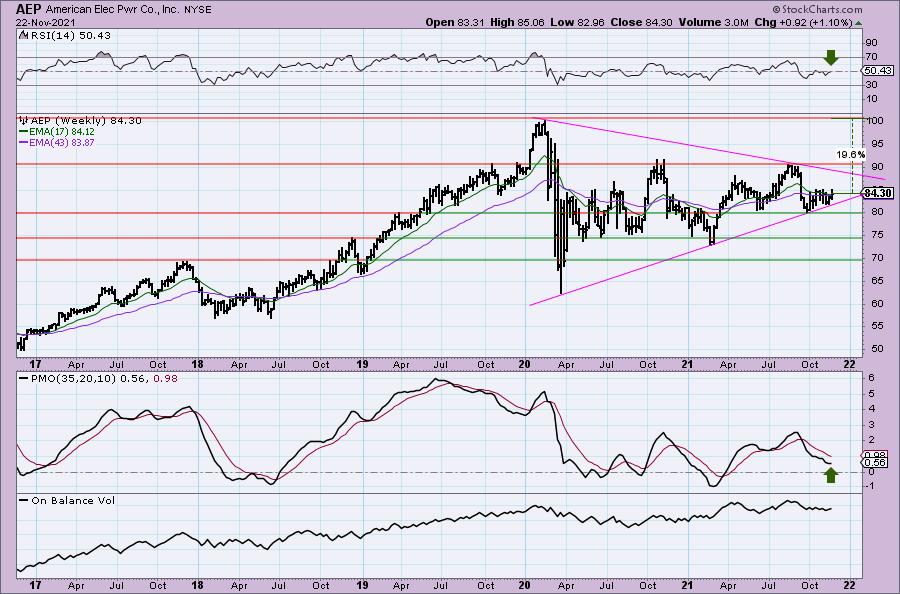Image resolution: width=900 pixels, height=594 pixels.
Task: Click the 0.98 PMO signal value tag
Action: [x=875, y=455]
